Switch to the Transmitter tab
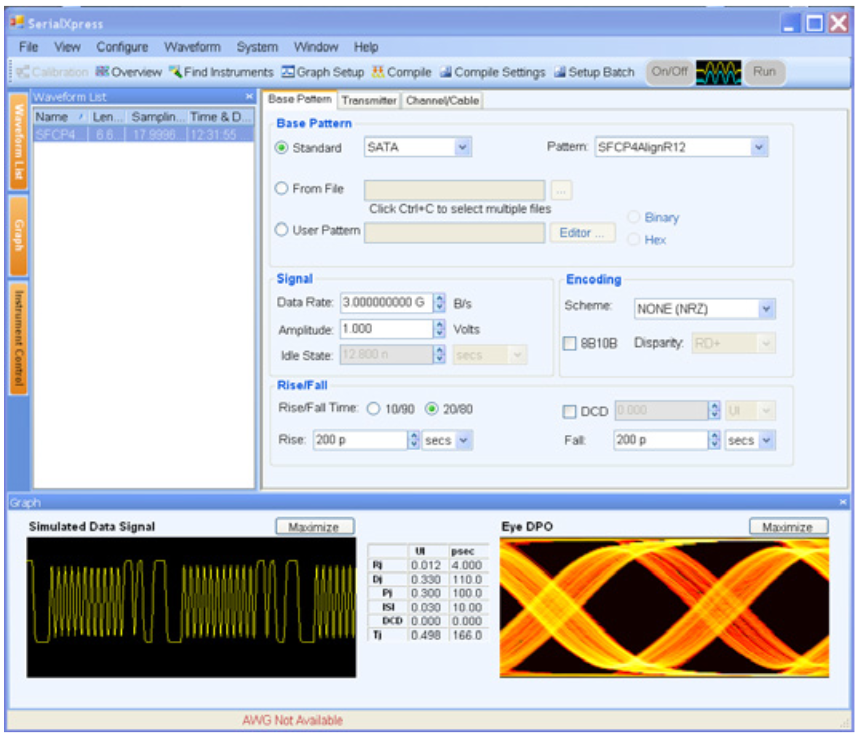The width and height of the screenshot is (858, 735). tap(369, 100)
